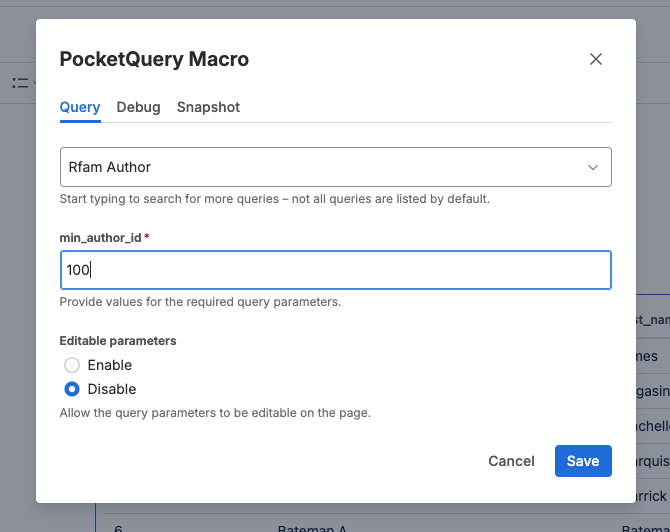
Task: Click row number 6 in background table
Action: point(118,527)
